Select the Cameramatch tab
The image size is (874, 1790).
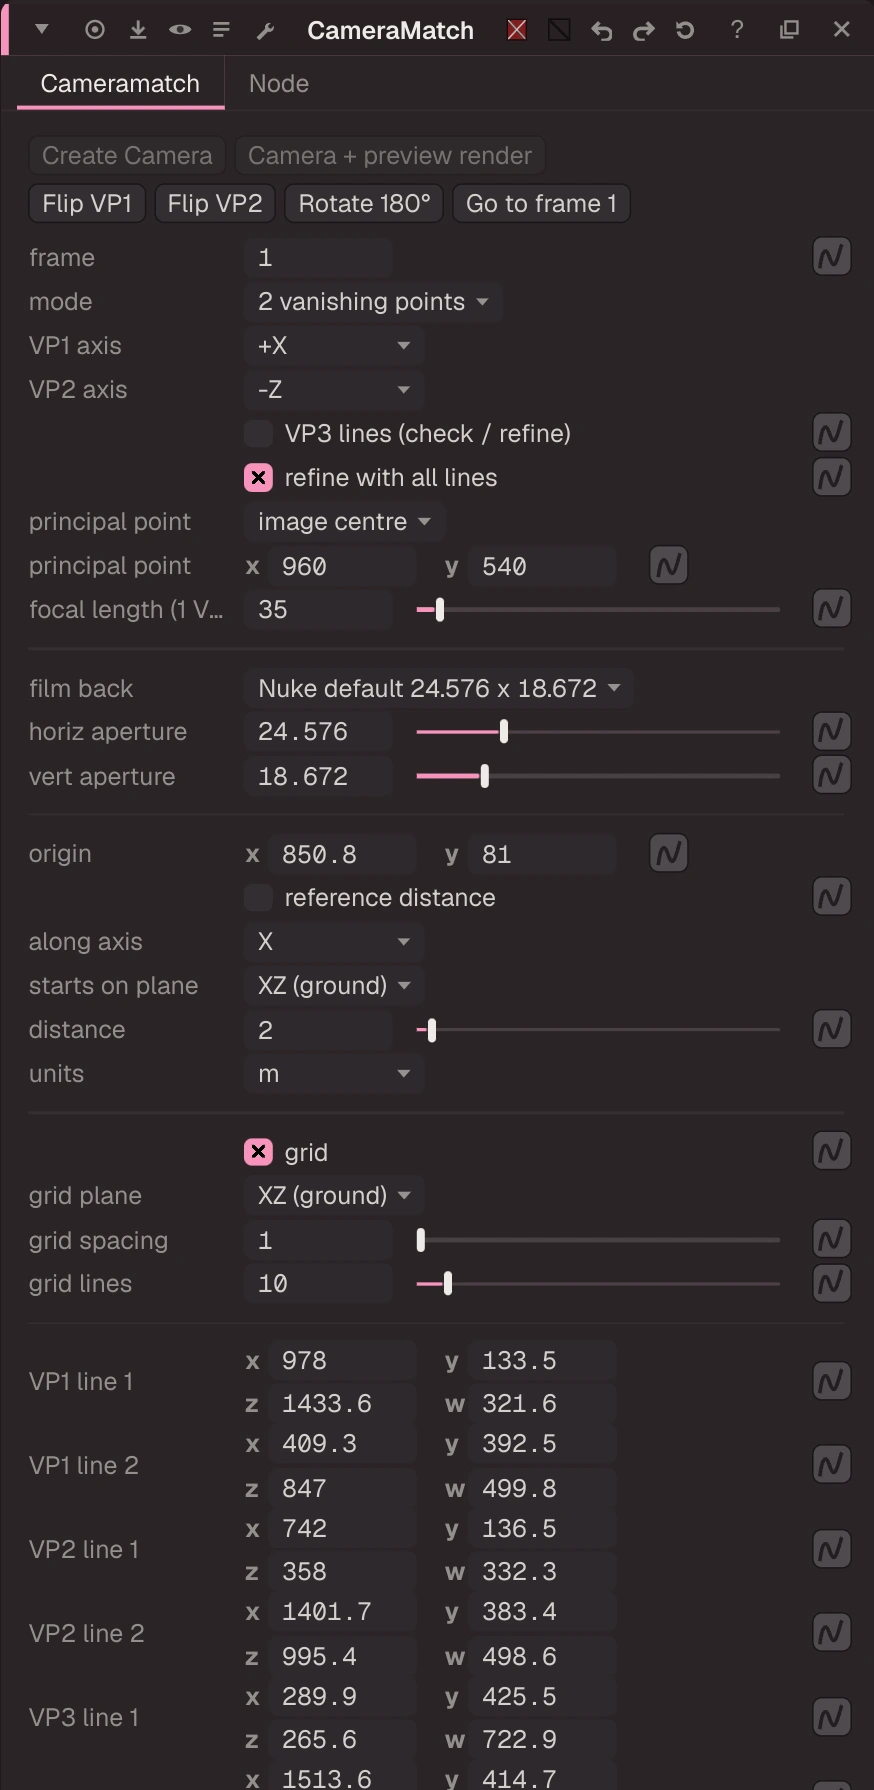click(120, 84)
